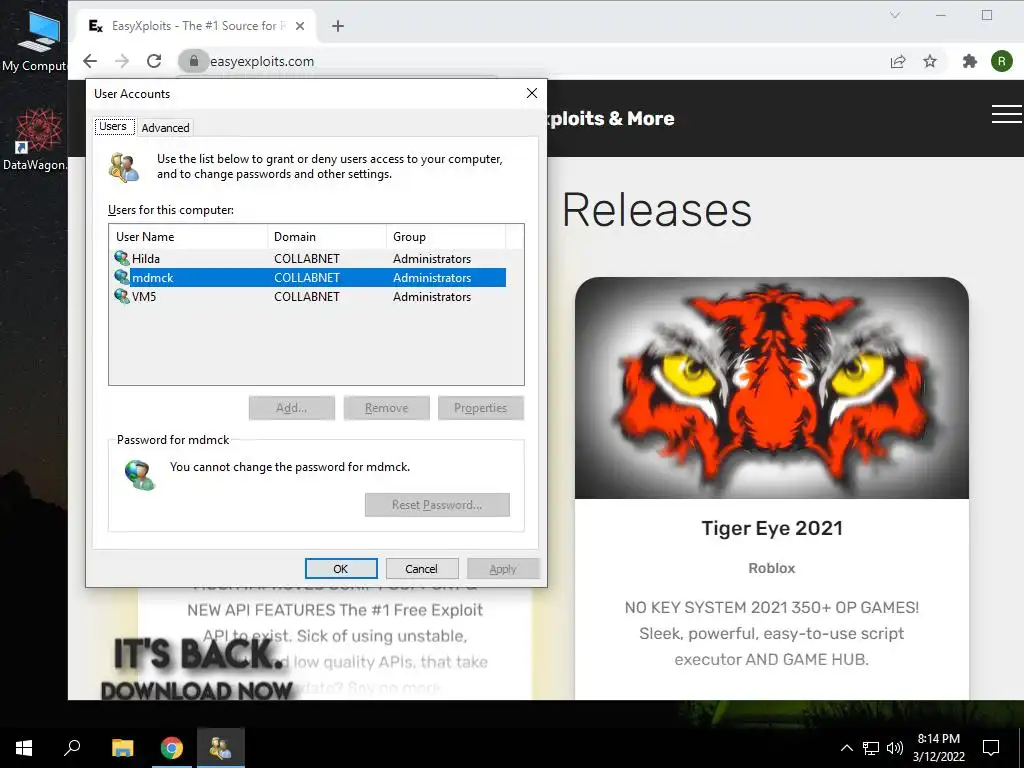Click the Apply button

tap(503, 569)
